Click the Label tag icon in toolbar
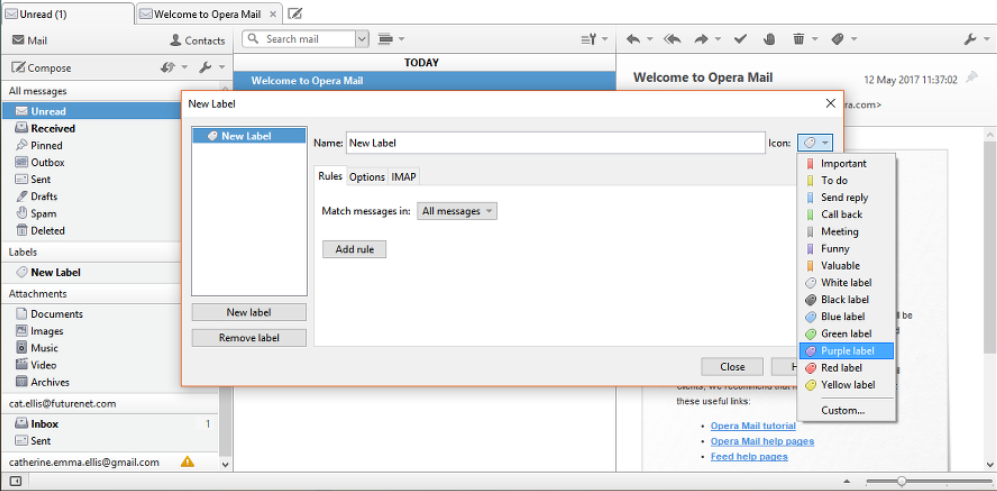Image resolution: width=997 pixels, height=491 pixels. click(x=837, y=39)
